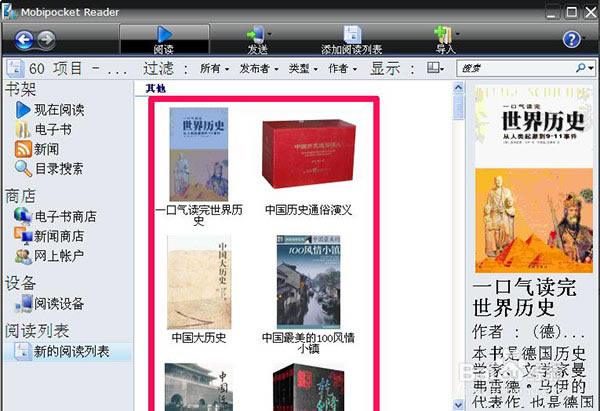This screenshot has height=411, width=600.
Task: Click the books icon next to 电子书
Action: (x=23, y=129)
